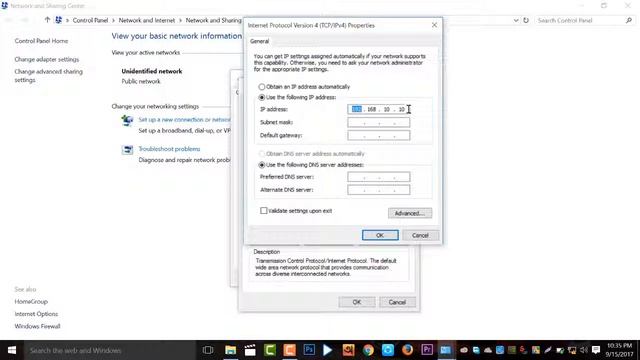Click OK in IPv4 Properties dialog
The width and height of the screenshot is (640, 360).
pyautogui.click(x=380, y=235)
